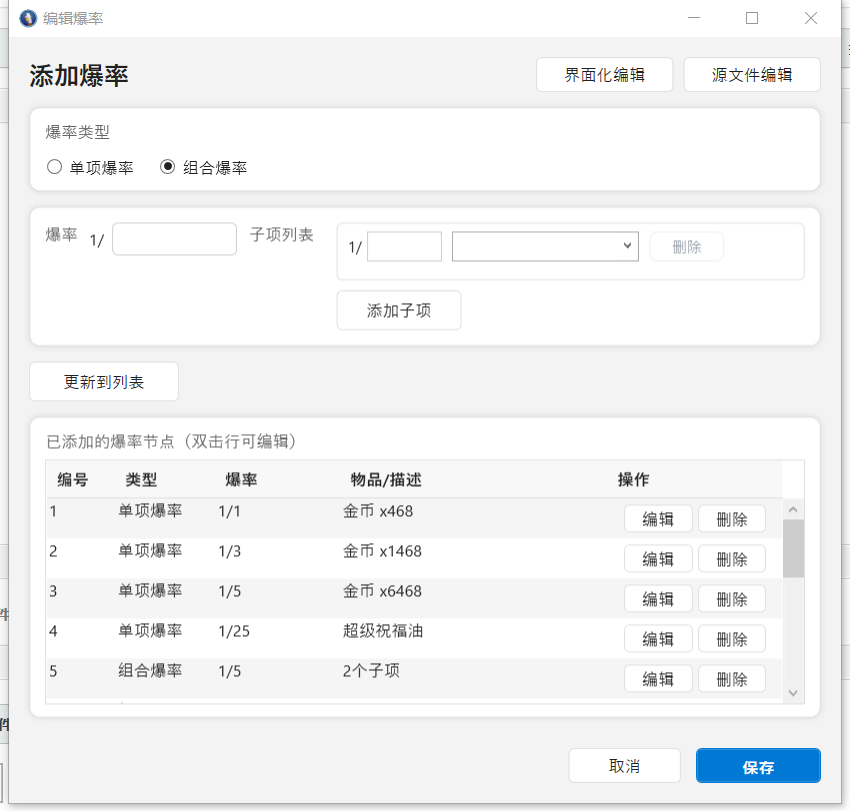This screenshot has height=811, width=850.
Task: Click 删除 next to the sub-item dropdown
Action: [686, 246]
